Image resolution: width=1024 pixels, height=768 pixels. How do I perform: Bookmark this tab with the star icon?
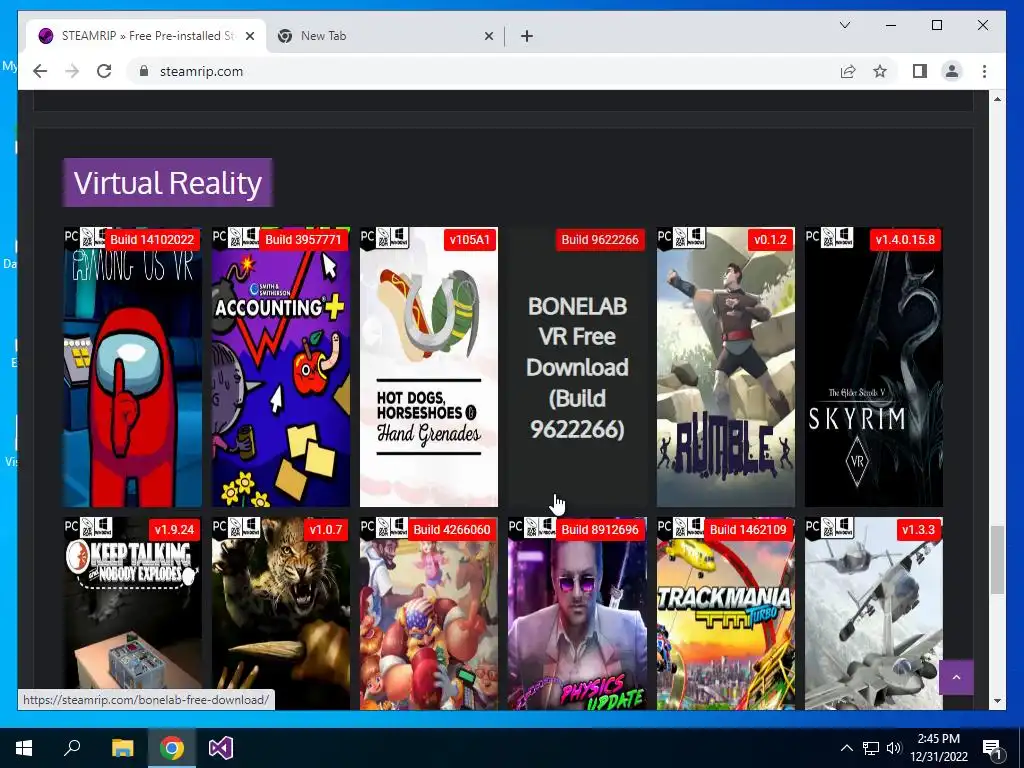pyautogui.click(x=880, y=71)
